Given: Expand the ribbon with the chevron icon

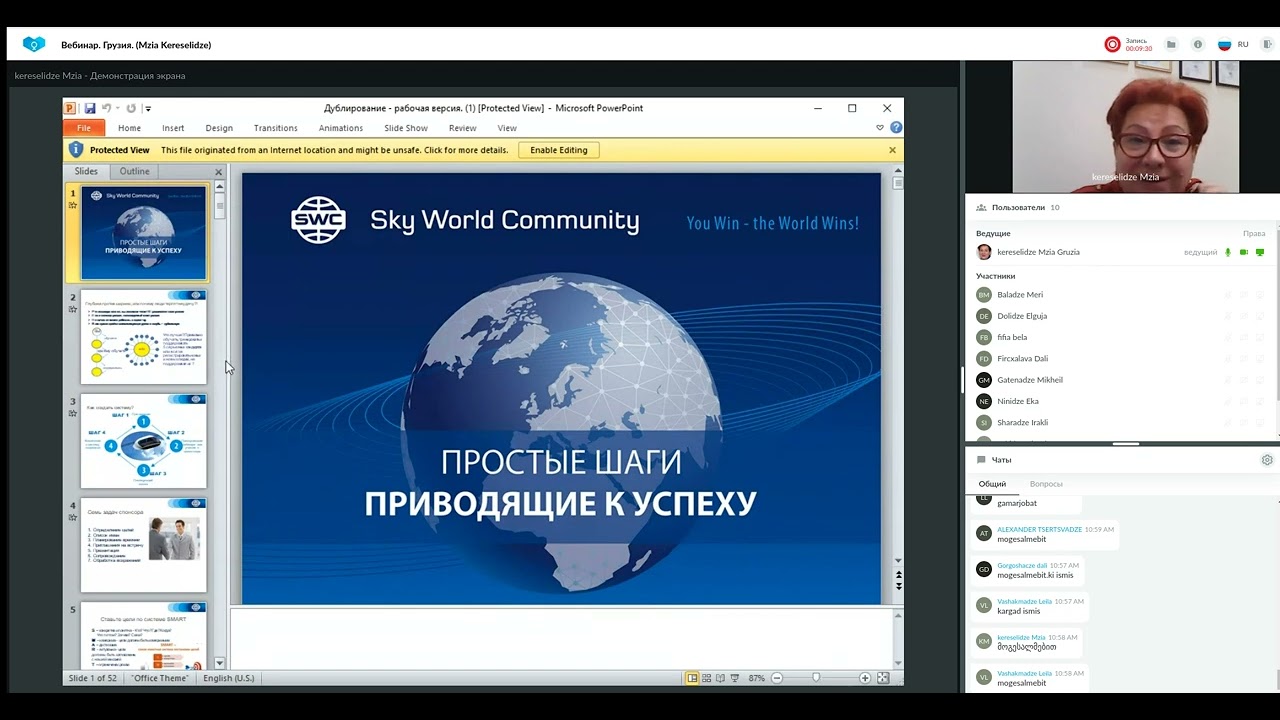Looking at the screenshot, I should [x=880, y=128].
